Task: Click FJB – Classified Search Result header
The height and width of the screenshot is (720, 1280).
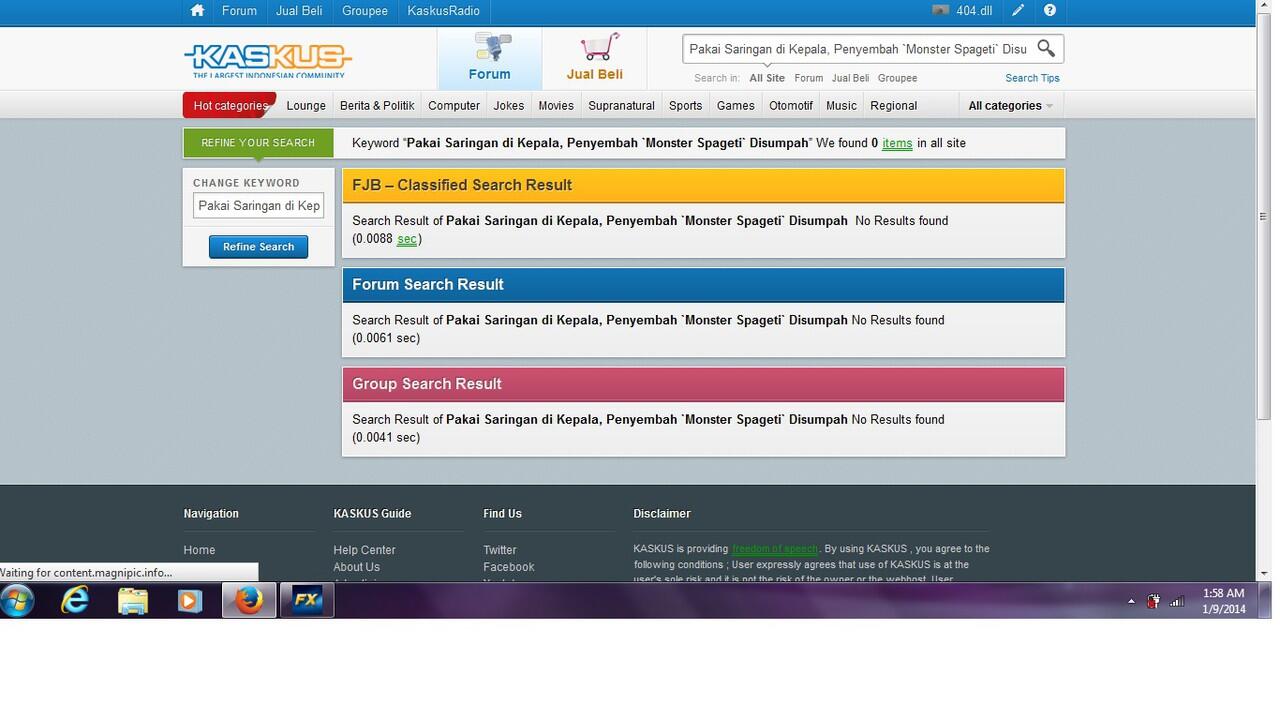Action: click(x=703, y=185)
